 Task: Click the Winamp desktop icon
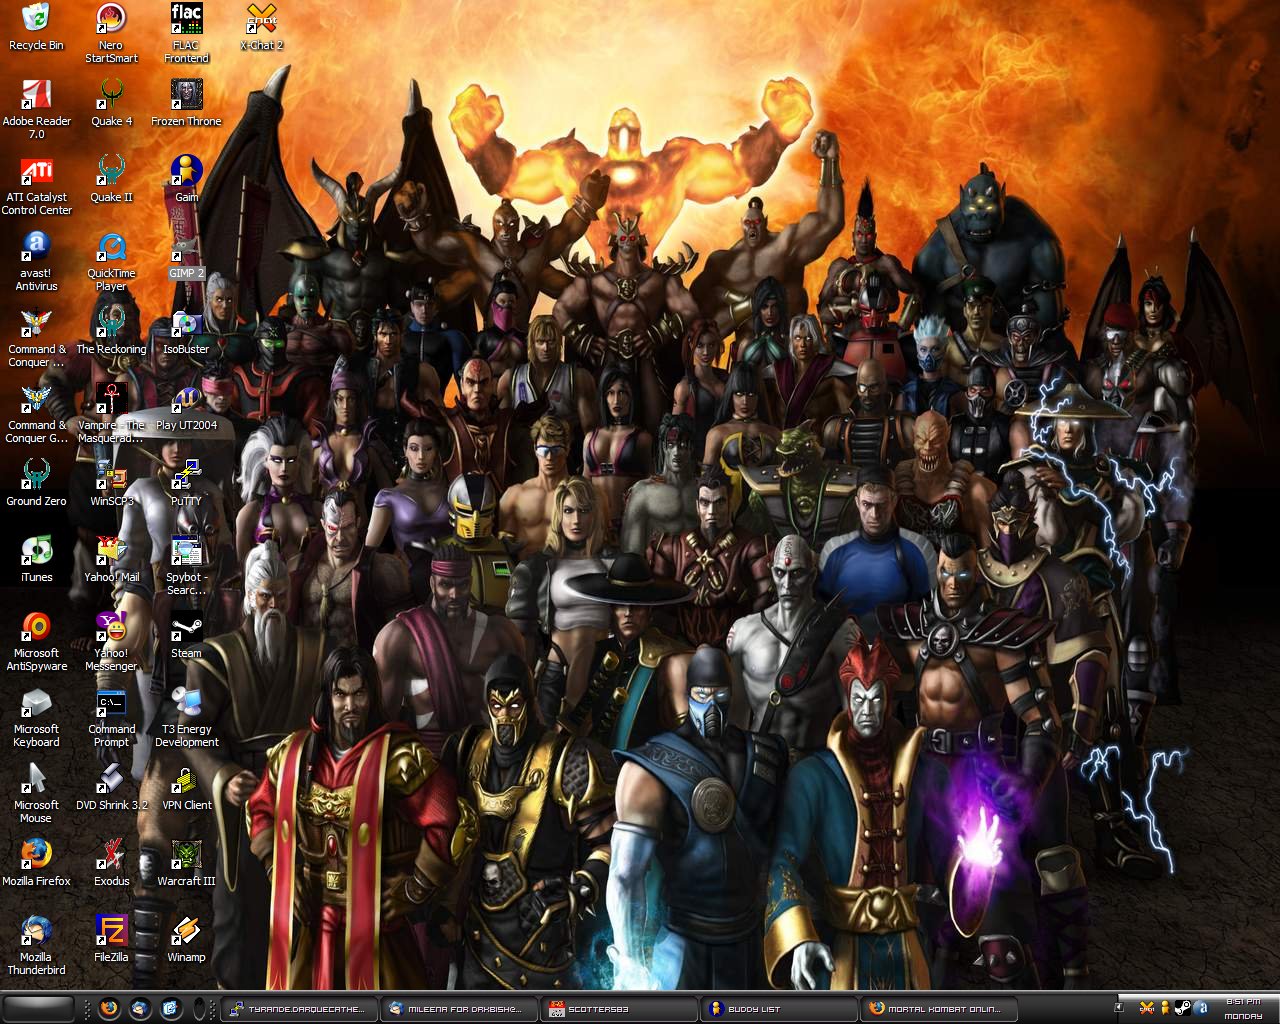(x=186, y=939)
